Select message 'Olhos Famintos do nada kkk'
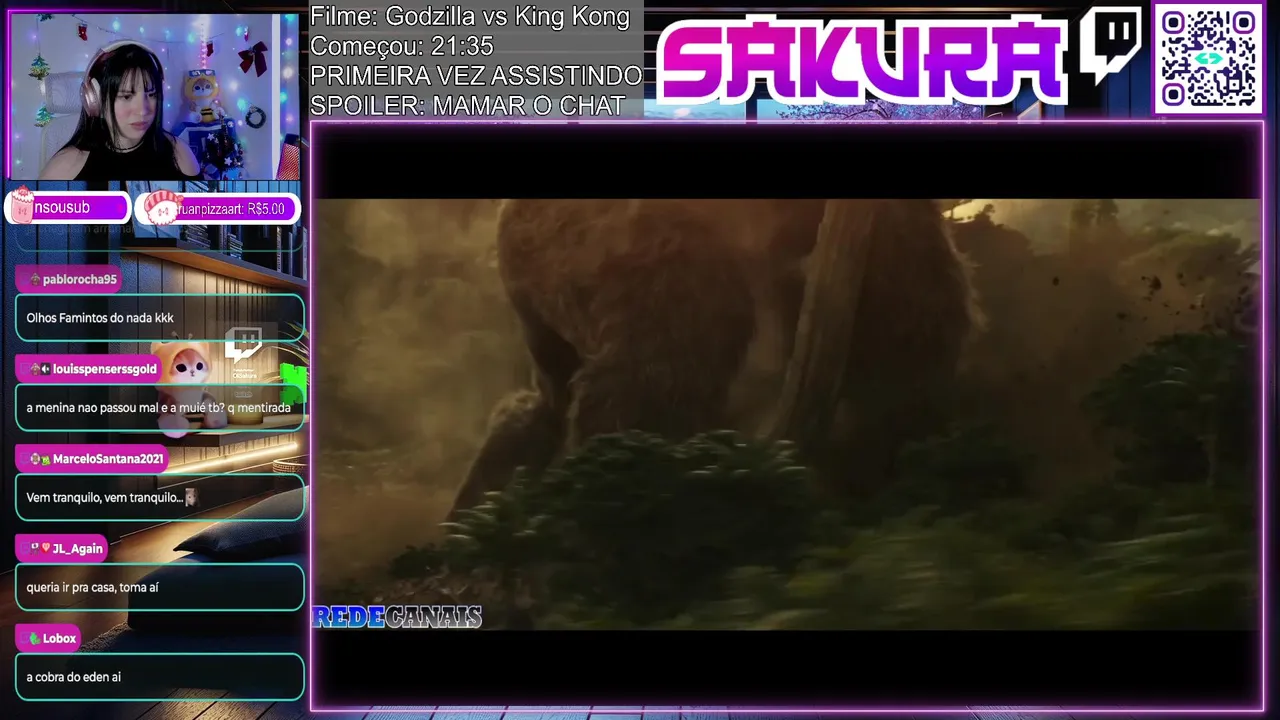The height and width of the screenshot is (720, 1280). point(160,317)
